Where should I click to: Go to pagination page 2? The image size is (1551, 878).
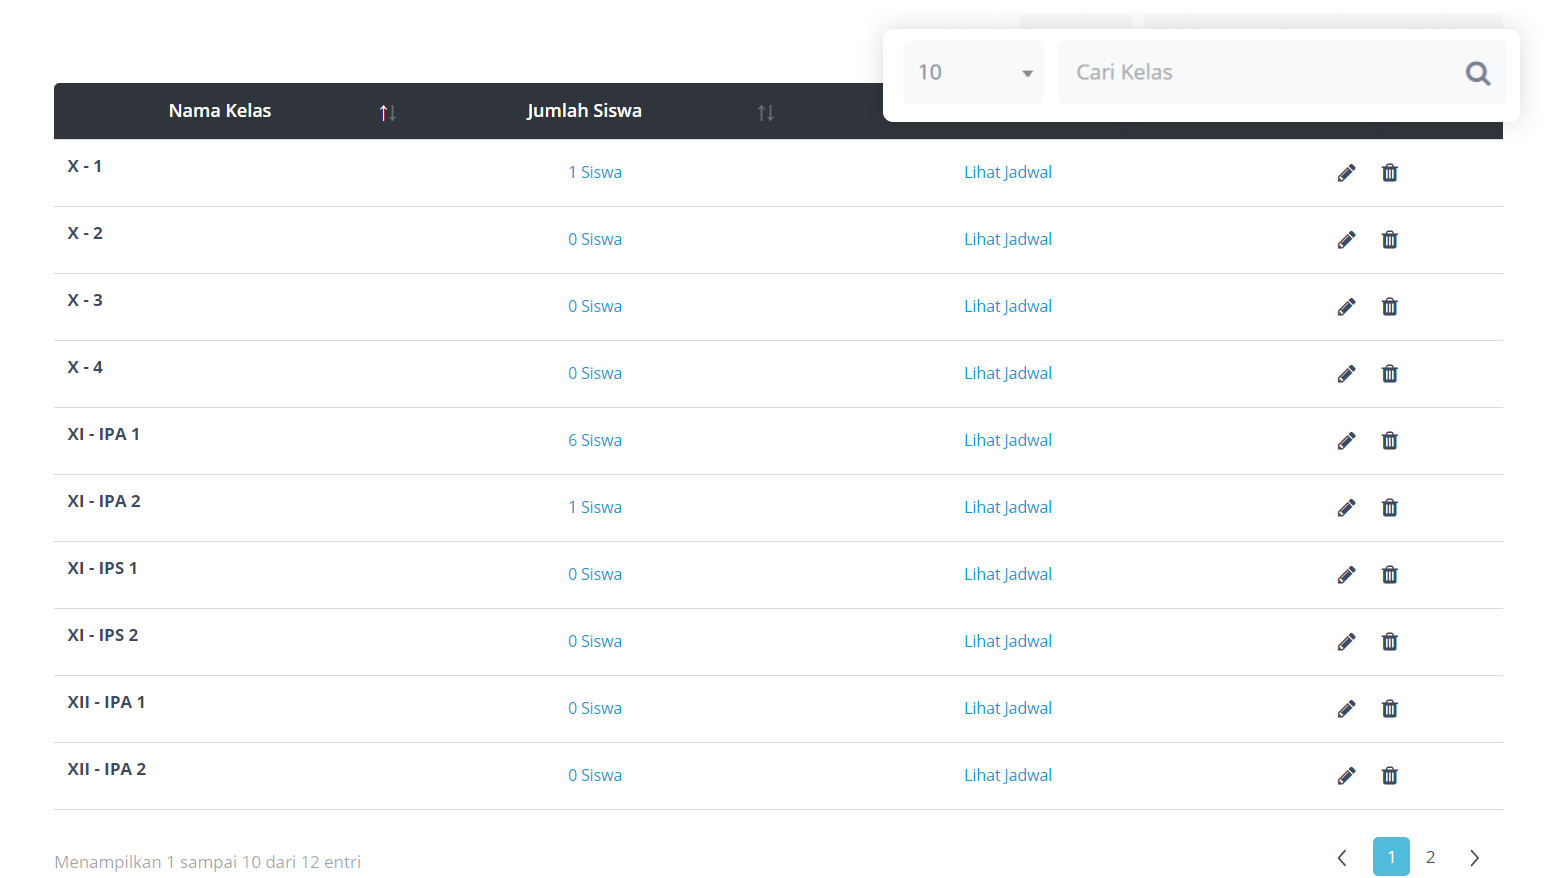point(1430,857)
